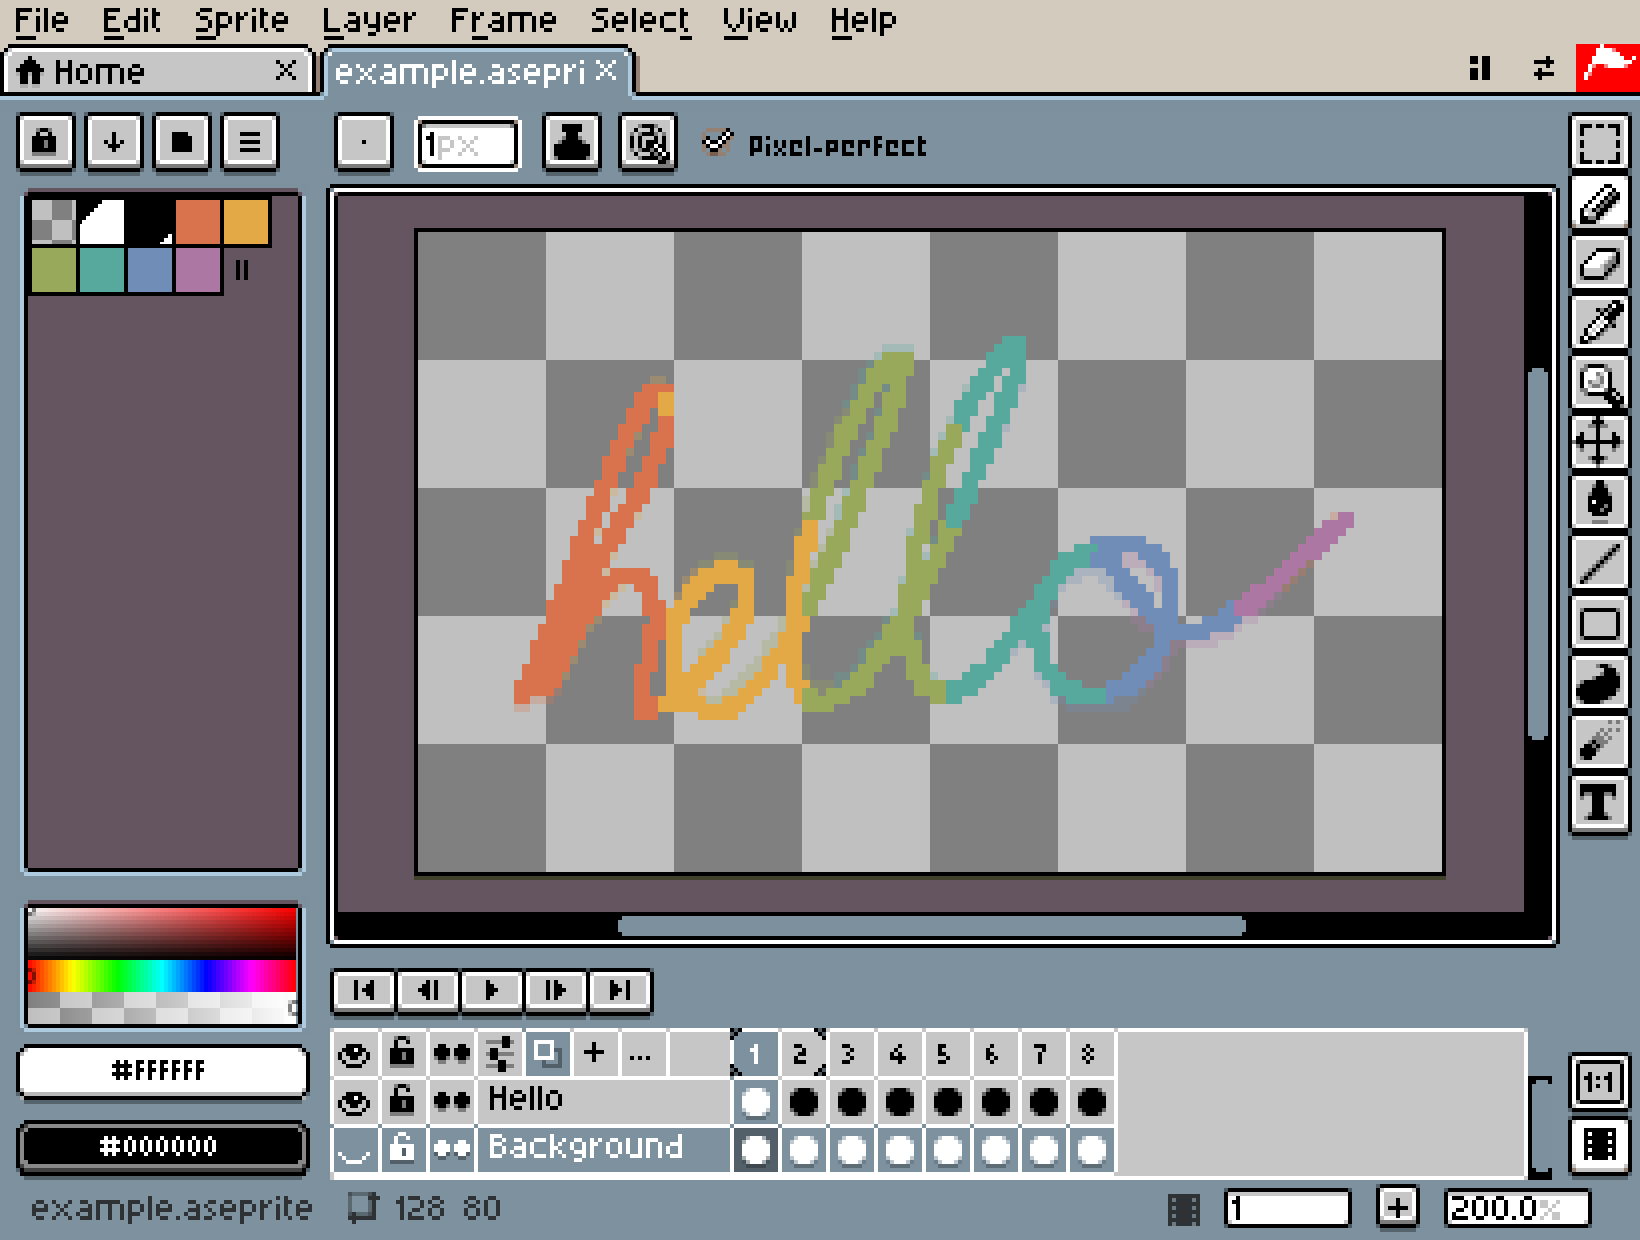
Task: Toggle Hello layer visibility eye
Action: pyautogui.click(x=354, y=1101)
